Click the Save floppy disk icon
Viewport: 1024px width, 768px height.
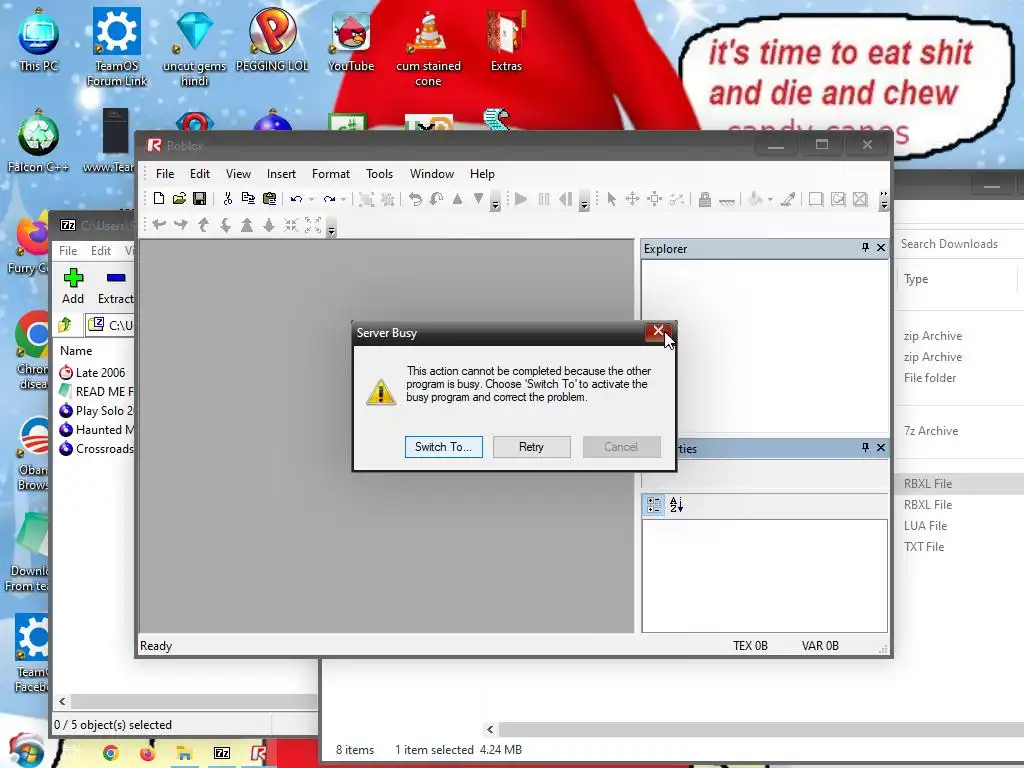point(200,199)
